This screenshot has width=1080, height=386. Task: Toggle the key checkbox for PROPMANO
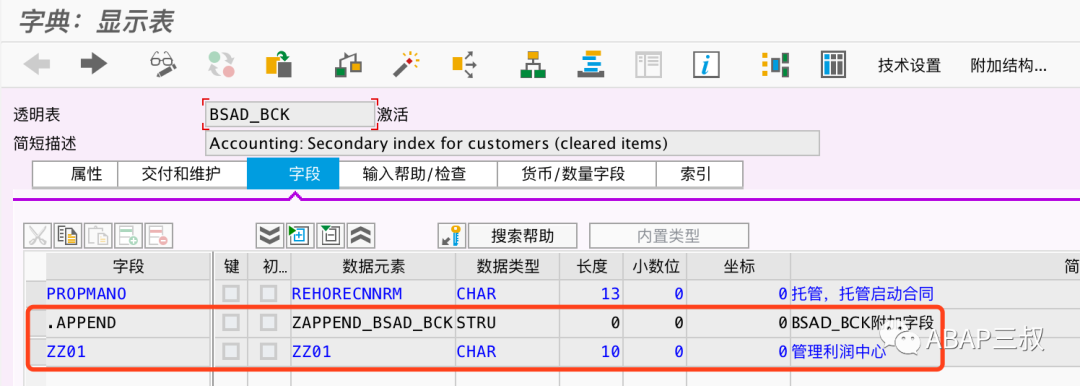(231, 294)
